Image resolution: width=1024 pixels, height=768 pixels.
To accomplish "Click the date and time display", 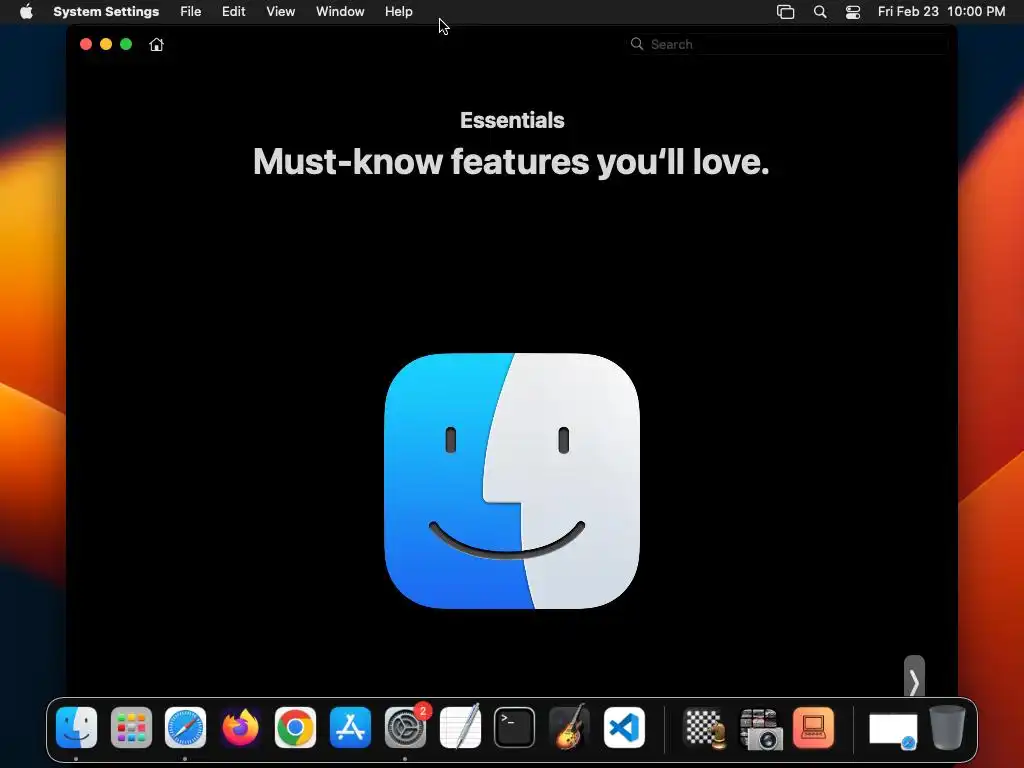I will pos(941,12).
